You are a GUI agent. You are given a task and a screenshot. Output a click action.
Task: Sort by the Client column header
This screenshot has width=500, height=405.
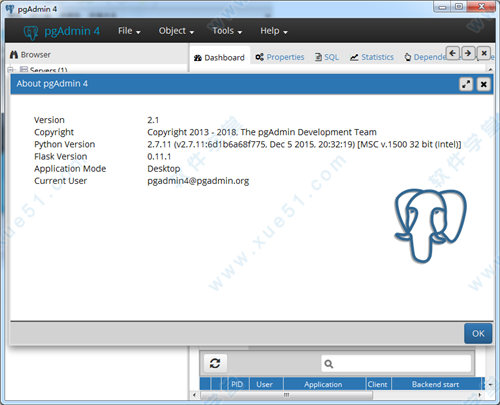click(378, 384)
